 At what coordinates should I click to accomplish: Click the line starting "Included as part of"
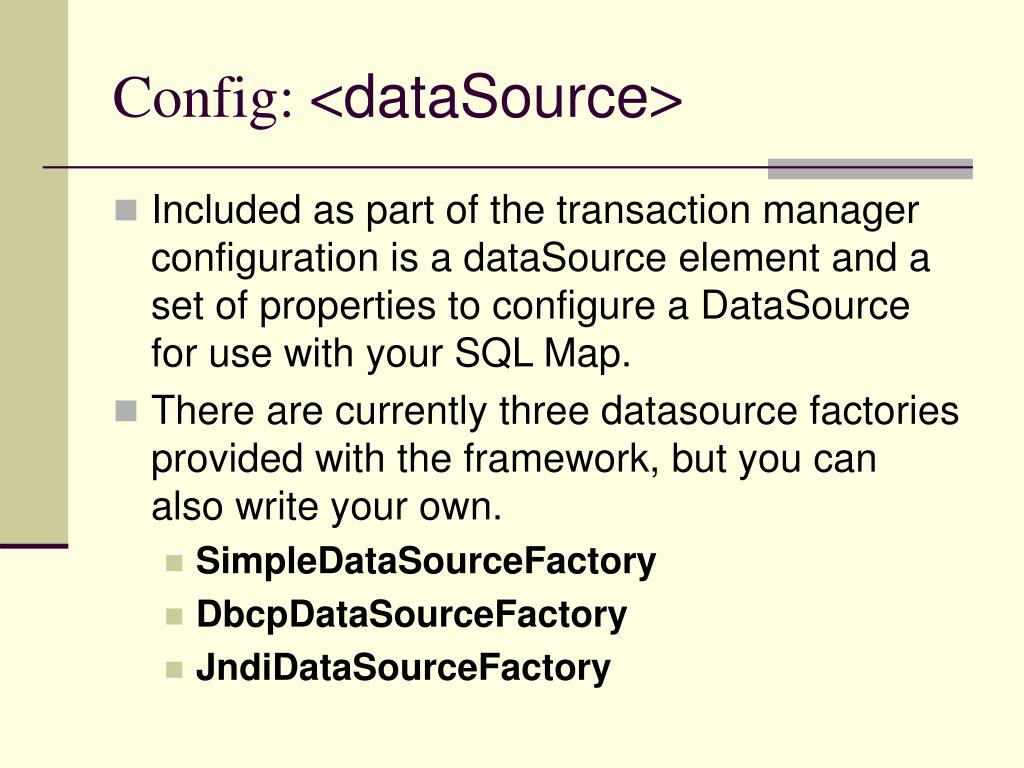[x=535, y=211]
